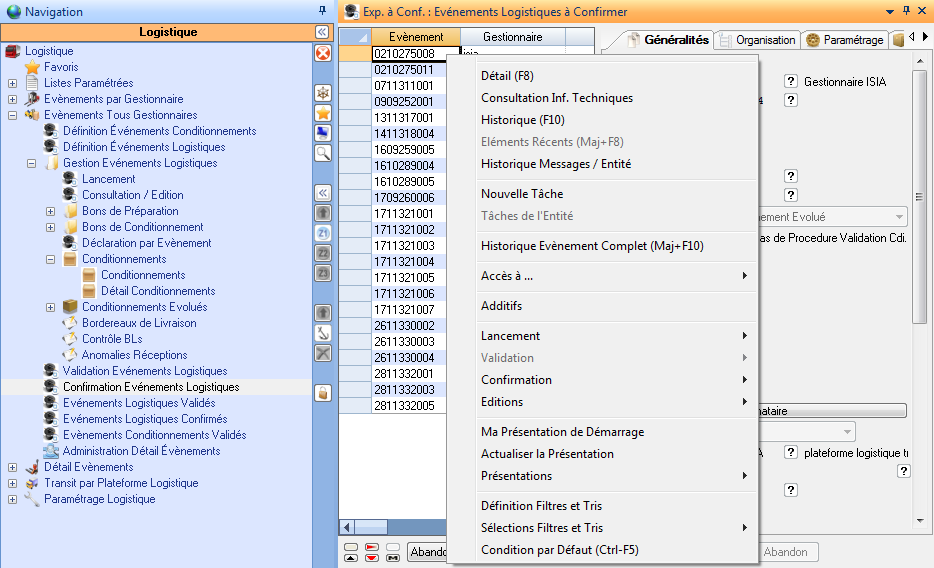Click the ship wheel icon in vertical toolbar
Viewport: 934px width, 568px height.
pyautogui.click(x=323, y=92)
